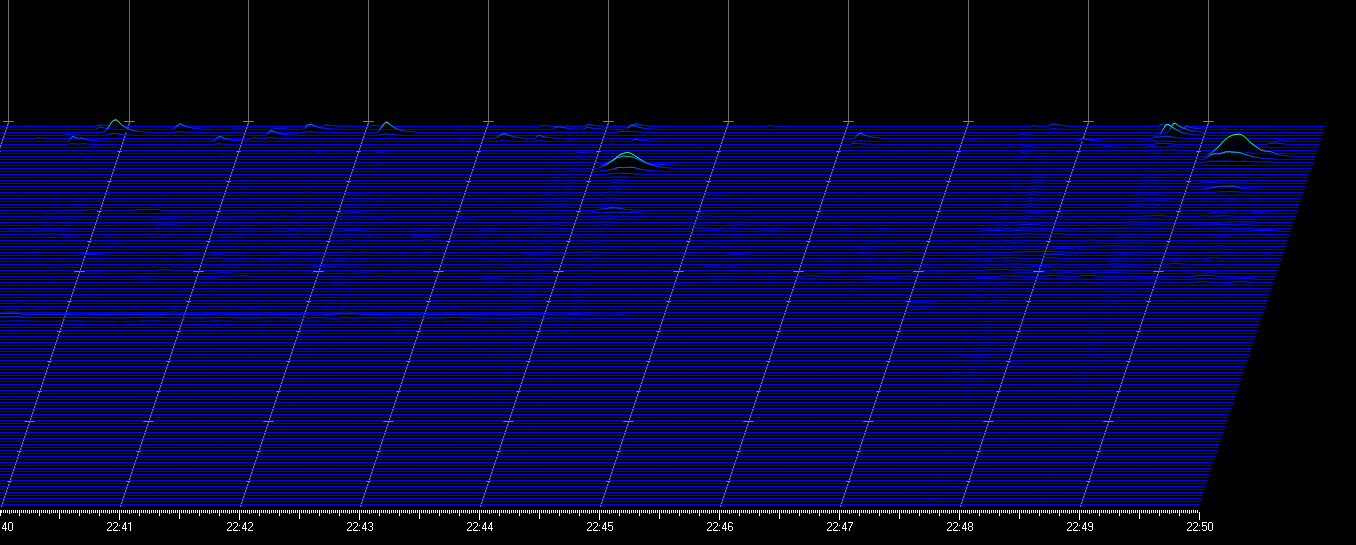Pick the 22:46 time axis label

(x=720, y=526)
